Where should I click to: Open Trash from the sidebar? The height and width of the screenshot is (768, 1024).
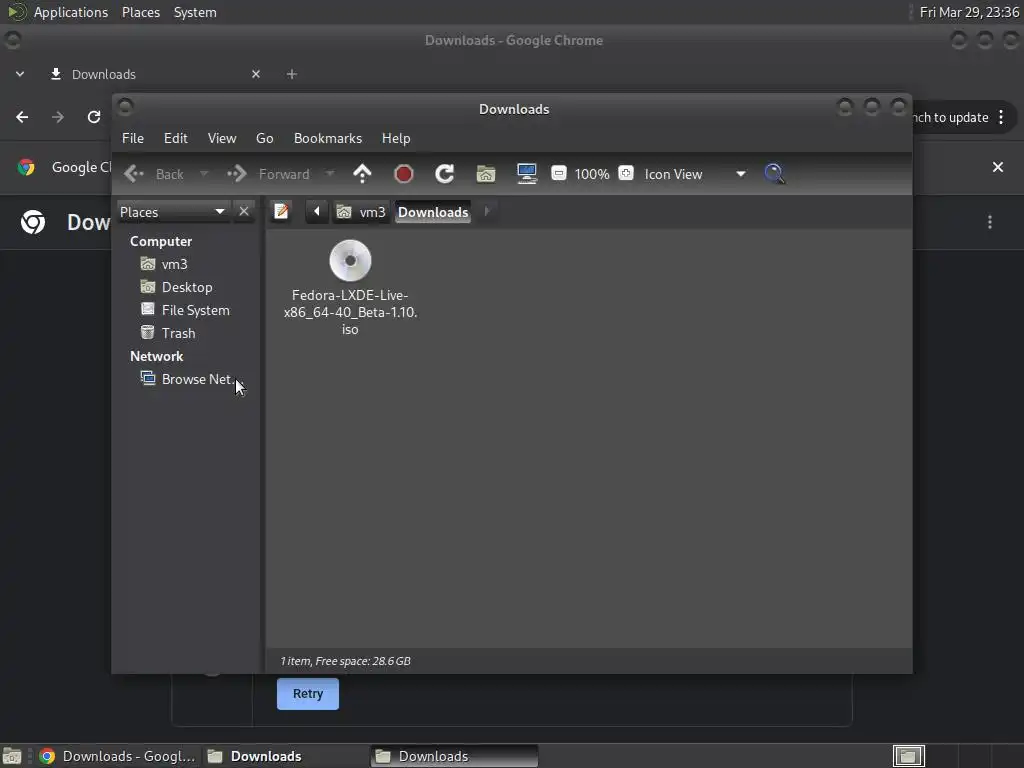point(178,333)
